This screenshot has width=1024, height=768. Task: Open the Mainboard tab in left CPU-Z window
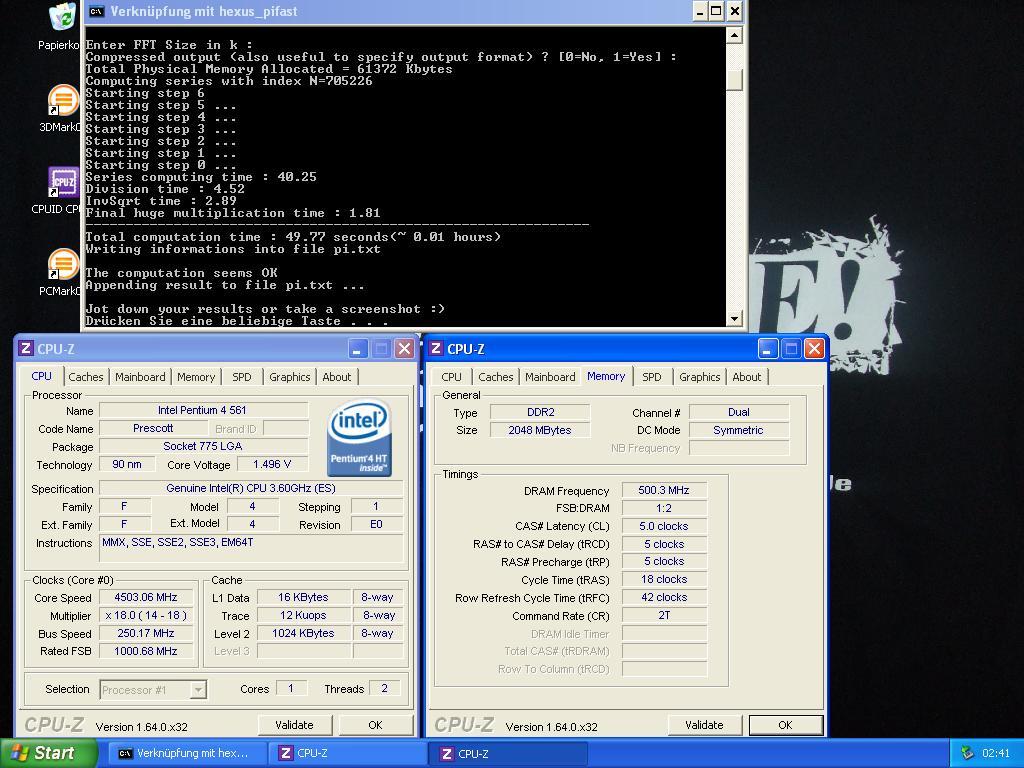tap(140, 377)
